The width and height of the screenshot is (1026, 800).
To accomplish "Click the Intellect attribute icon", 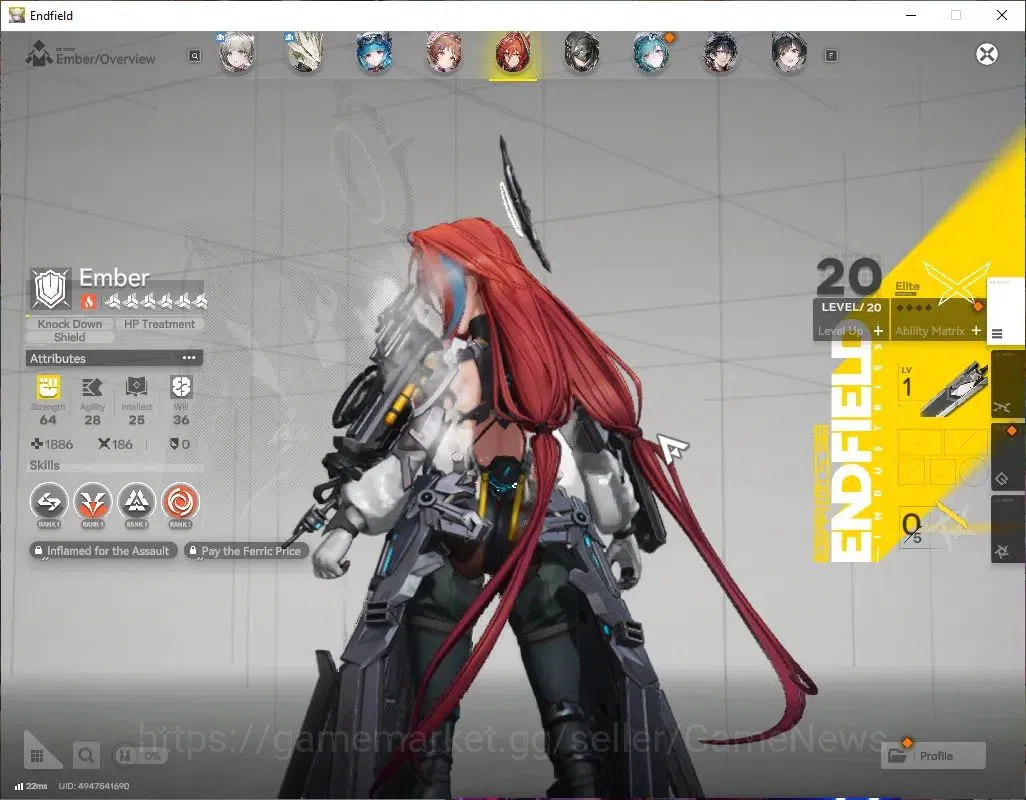I will pos(136,387).
